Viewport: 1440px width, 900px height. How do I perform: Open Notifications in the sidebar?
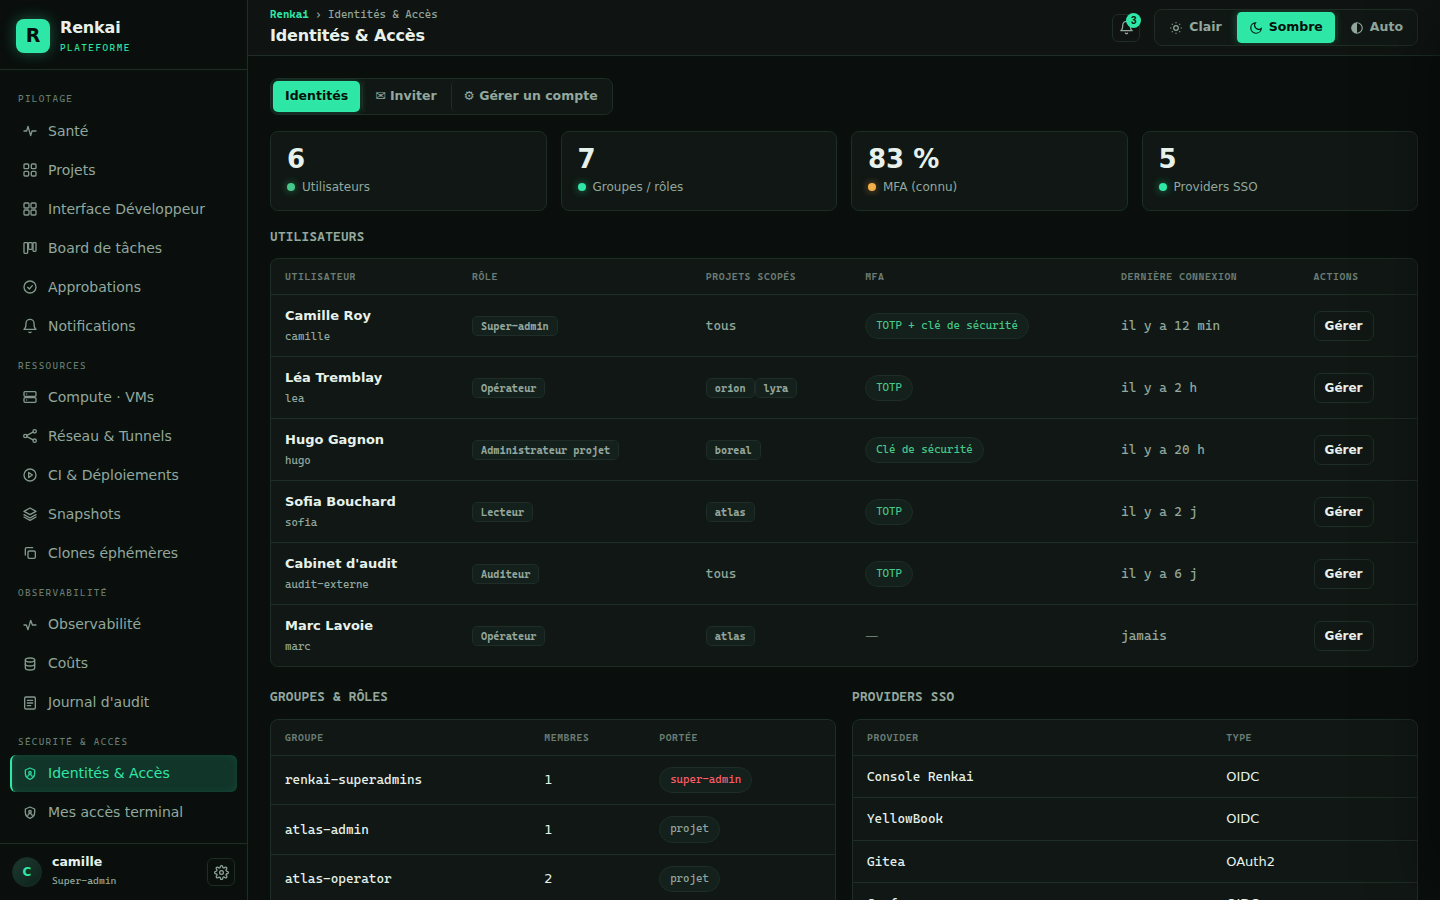click(123, 326)
